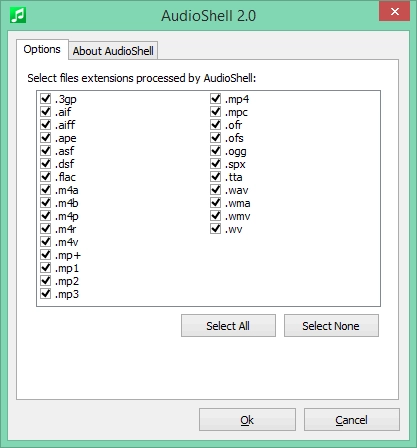The width and height of the screenshot is (417, 448).
Task: Toggle the .aiff extension checkbox
Action: pyautogui.click(x=46, y=125)
